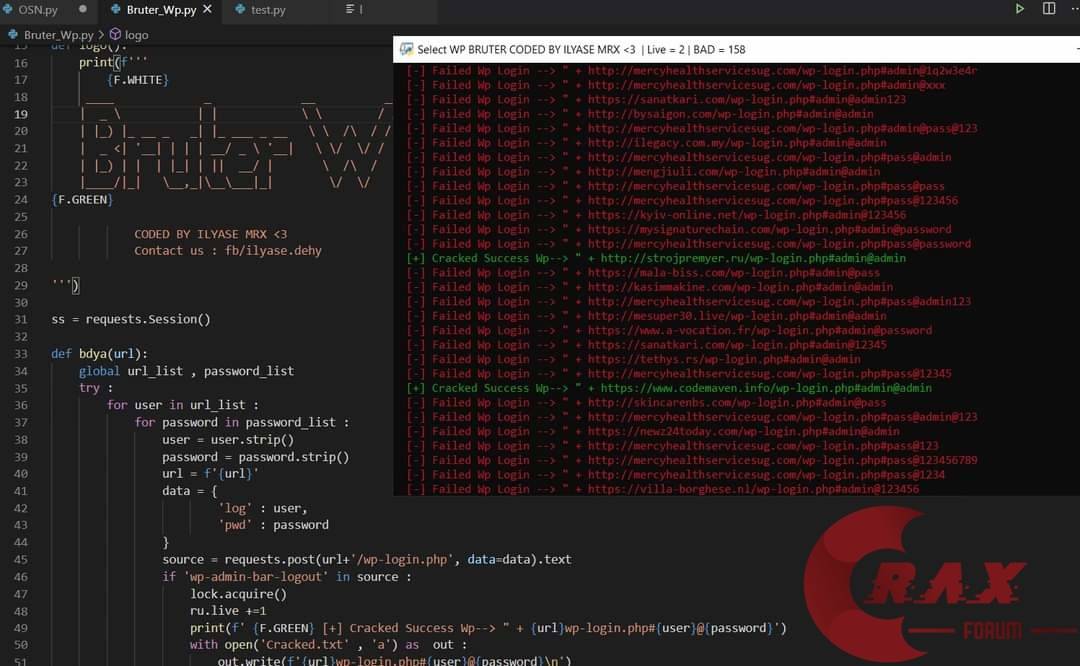
Task: Click the strojpremyer.ru cracked success line
Action: click(656, 258)
